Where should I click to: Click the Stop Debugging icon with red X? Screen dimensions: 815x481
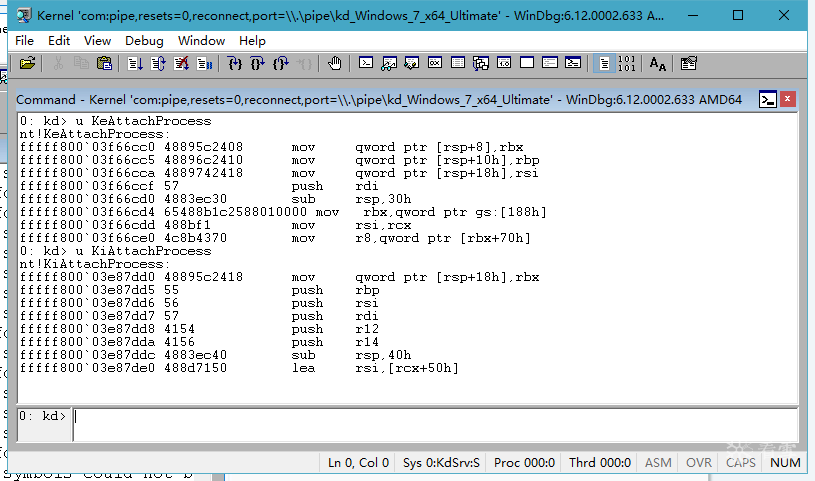click(x=181, y=63)
